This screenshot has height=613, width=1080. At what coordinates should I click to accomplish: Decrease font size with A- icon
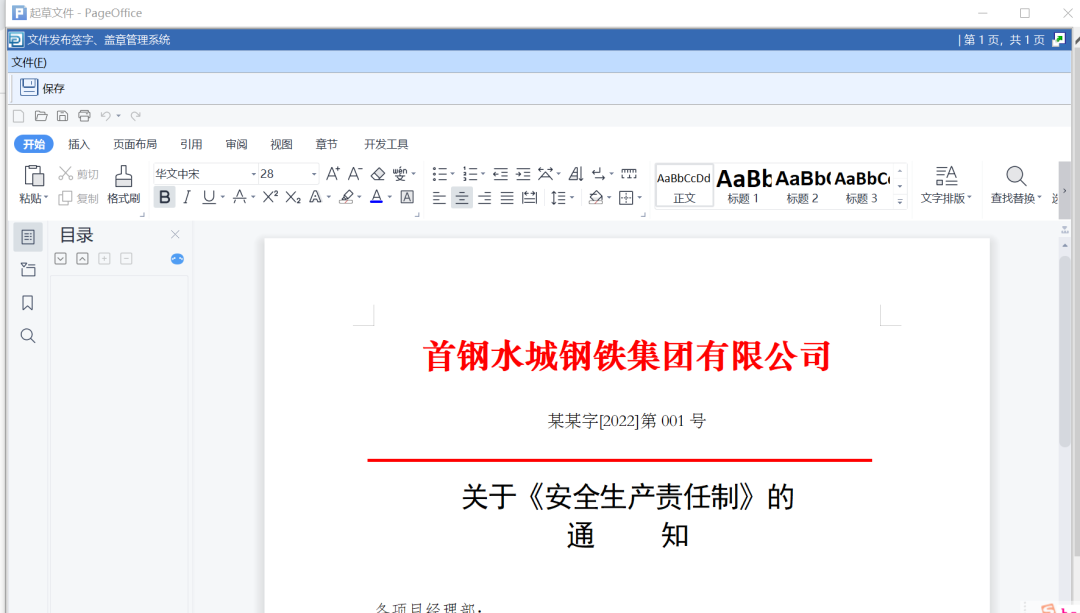click(x=355, y=174)
